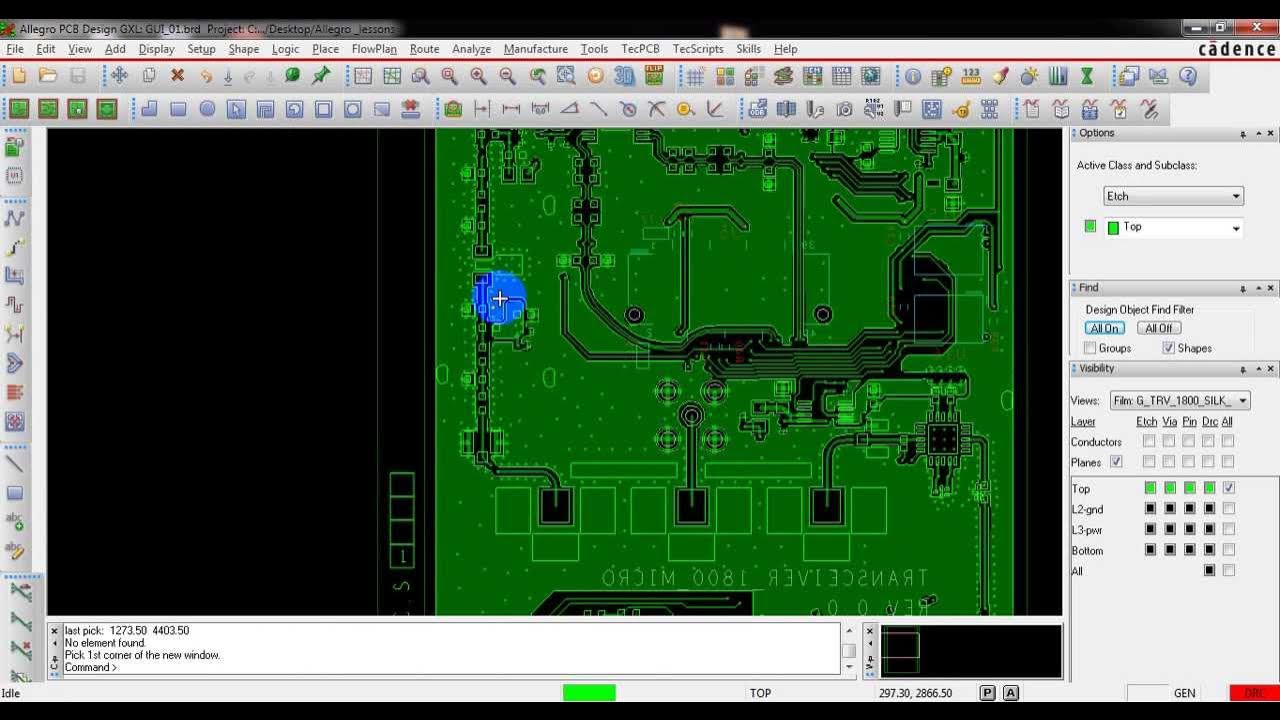Toggle the Grid icon in toolbar
1280x720 pixels.
[x=695, y=76]
